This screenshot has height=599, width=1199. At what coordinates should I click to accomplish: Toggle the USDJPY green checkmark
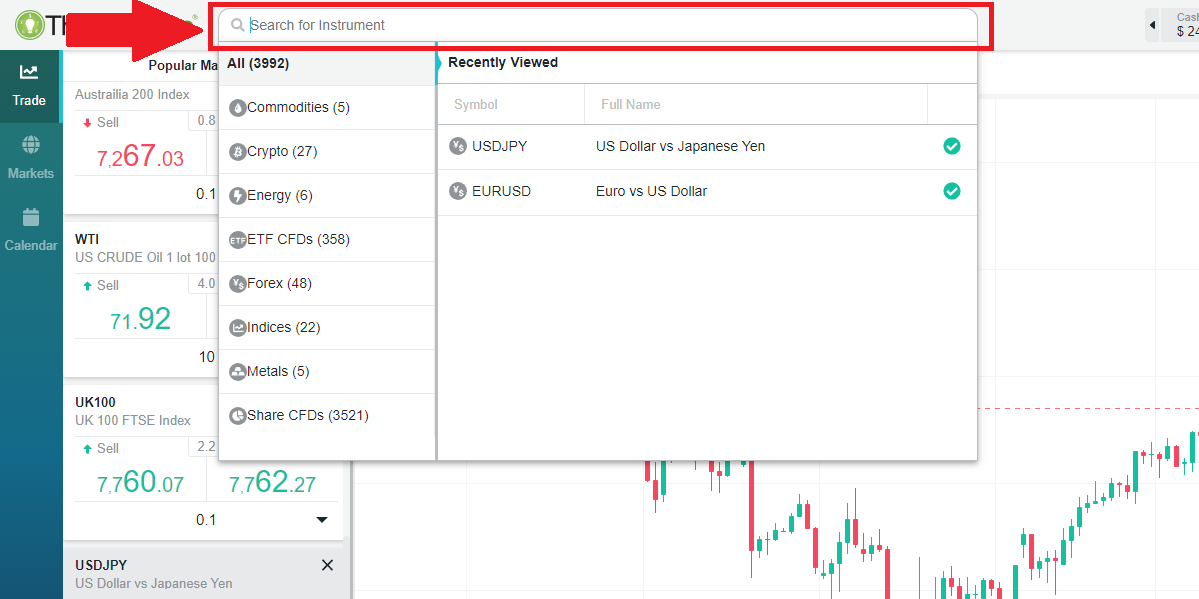(x=952, y=146)
